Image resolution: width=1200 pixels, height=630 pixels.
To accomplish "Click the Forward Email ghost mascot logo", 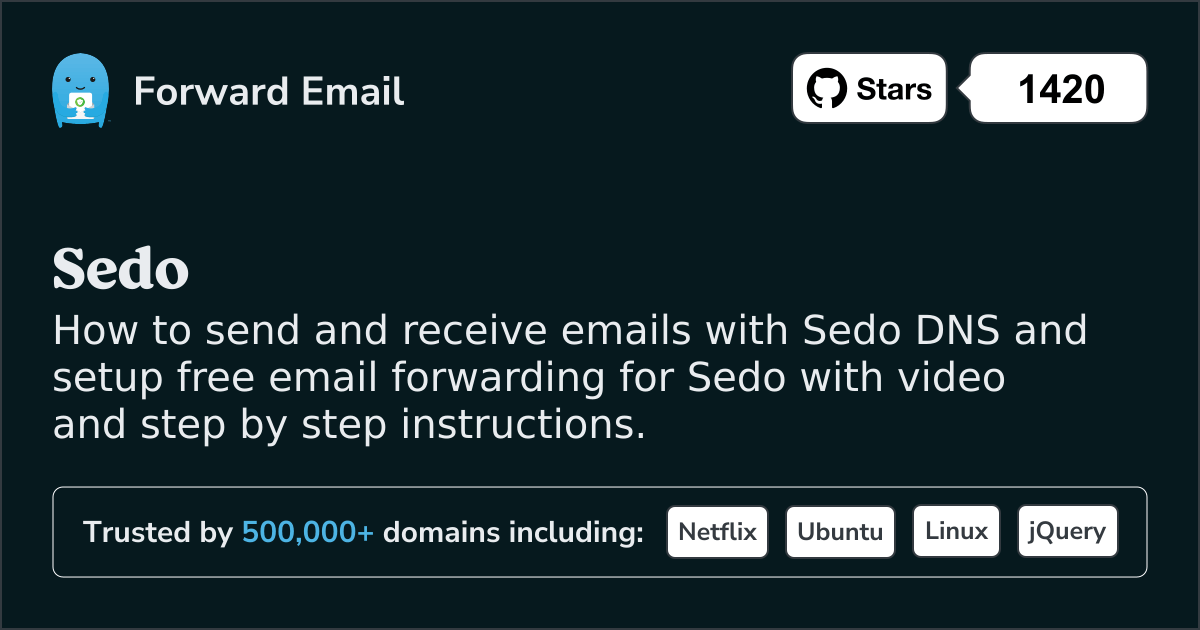I will click(79, 90).
